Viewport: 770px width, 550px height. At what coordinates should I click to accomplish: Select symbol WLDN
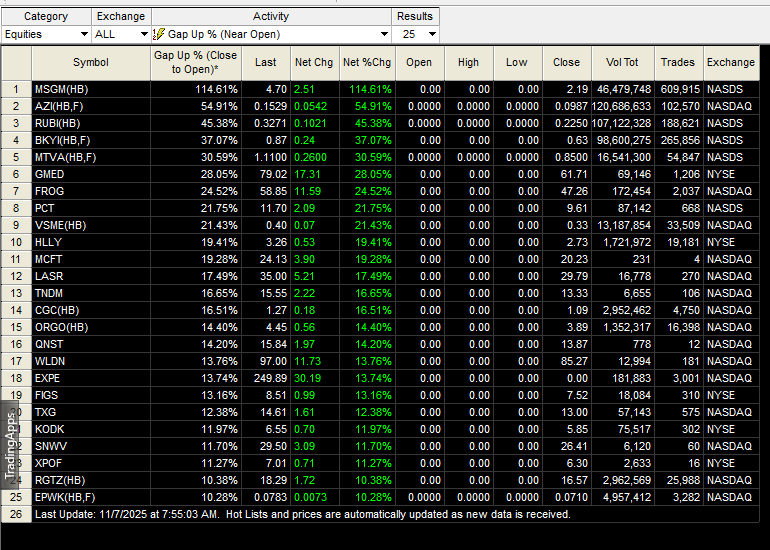(x=50, y=361)
